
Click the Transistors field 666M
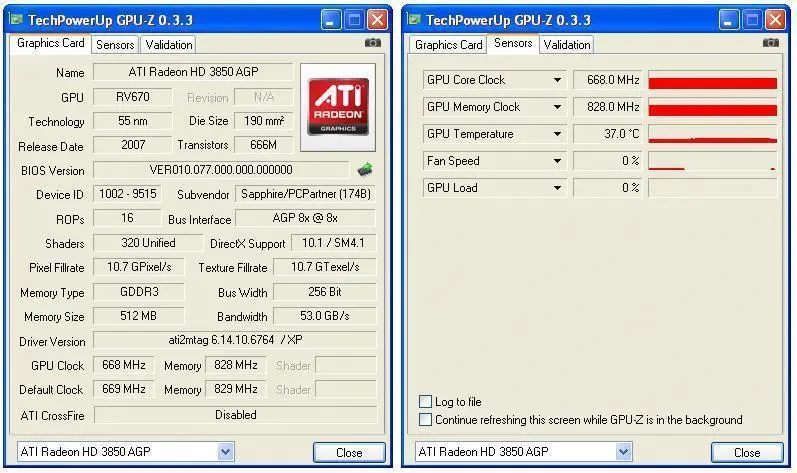coord(264,145)
